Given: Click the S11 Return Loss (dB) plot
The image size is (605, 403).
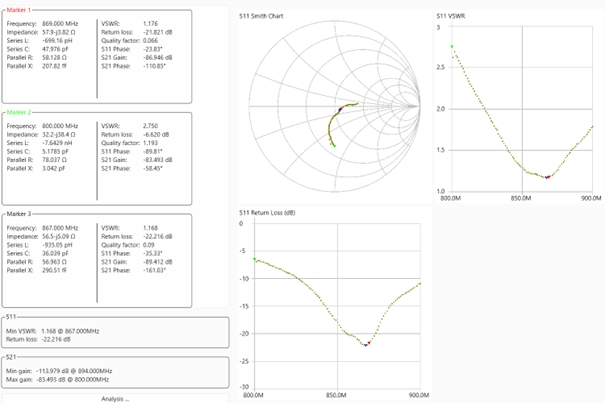Looking at the screenshot, I should point(337,305).
